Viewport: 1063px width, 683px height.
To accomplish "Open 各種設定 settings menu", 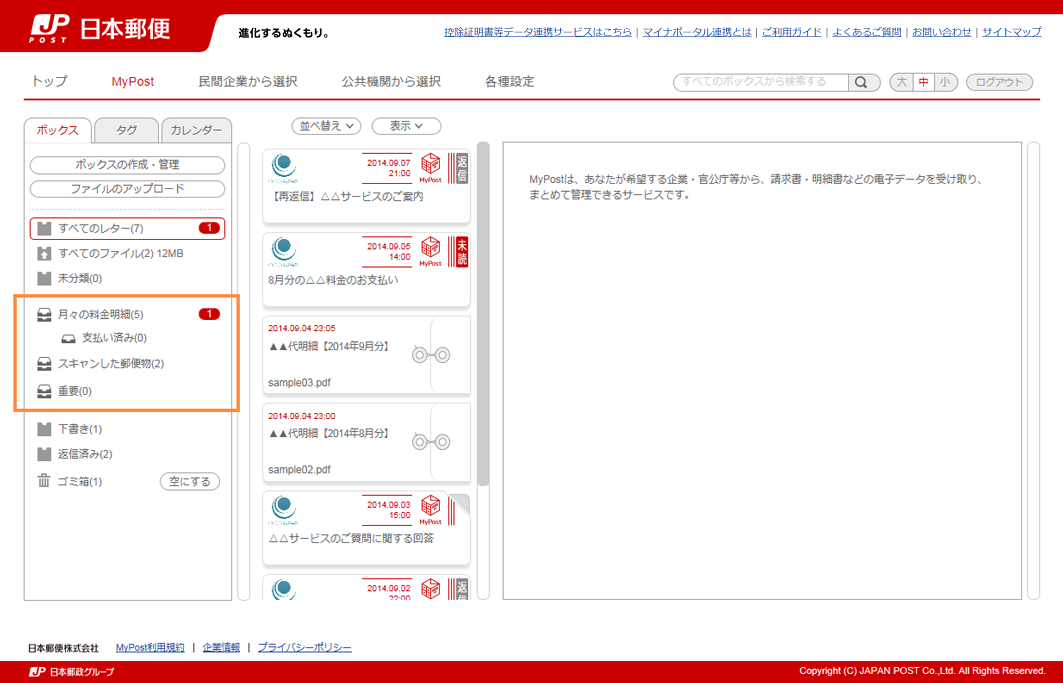I will (x=510, y=81).
